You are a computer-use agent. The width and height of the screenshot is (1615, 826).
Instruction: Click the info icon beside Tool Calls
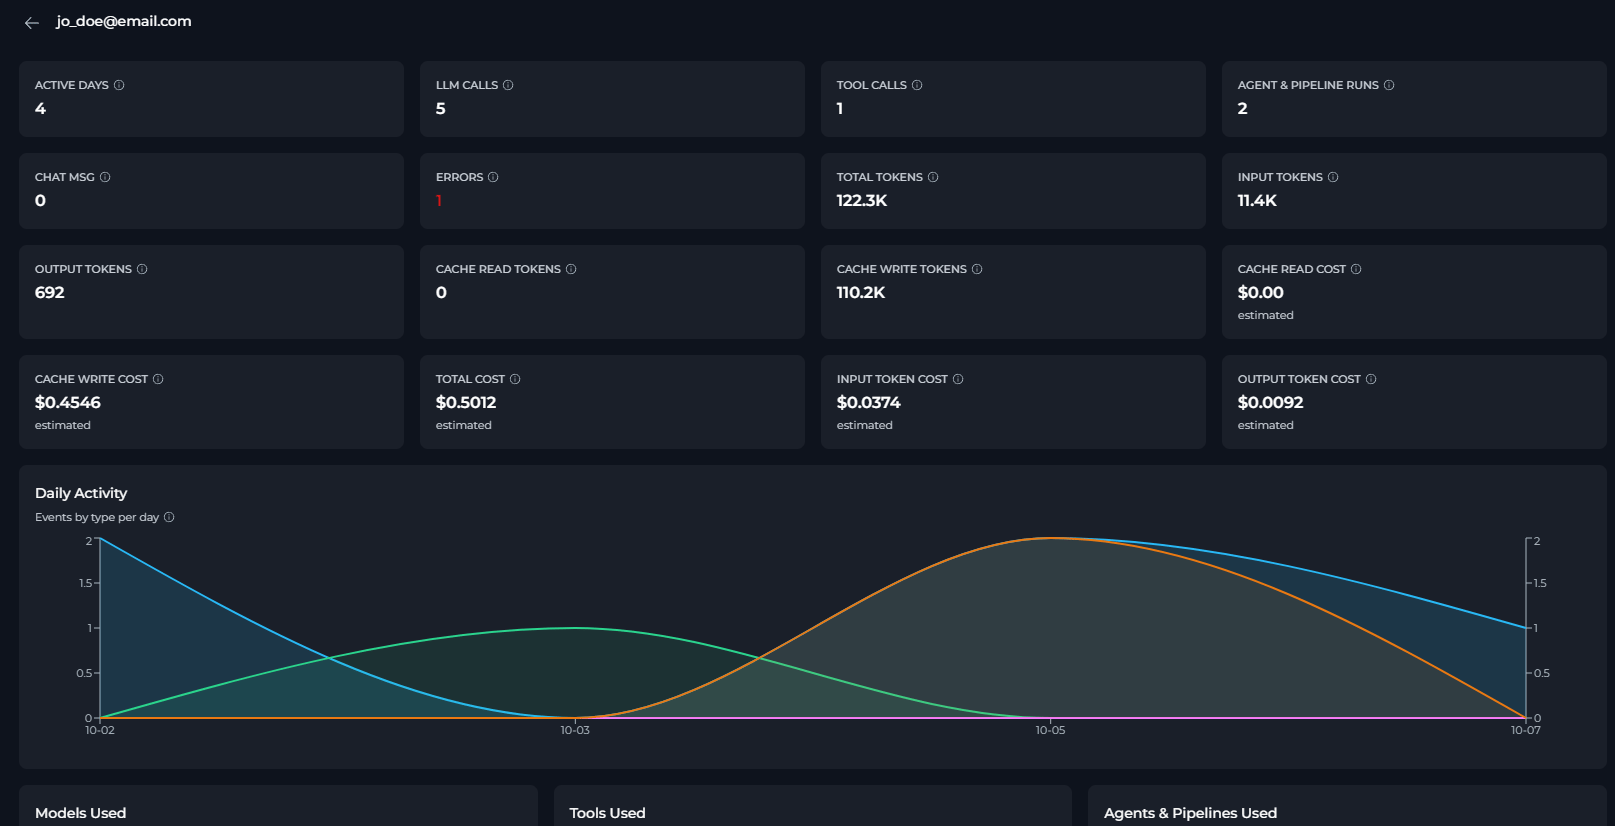click(x=917, y=85)
